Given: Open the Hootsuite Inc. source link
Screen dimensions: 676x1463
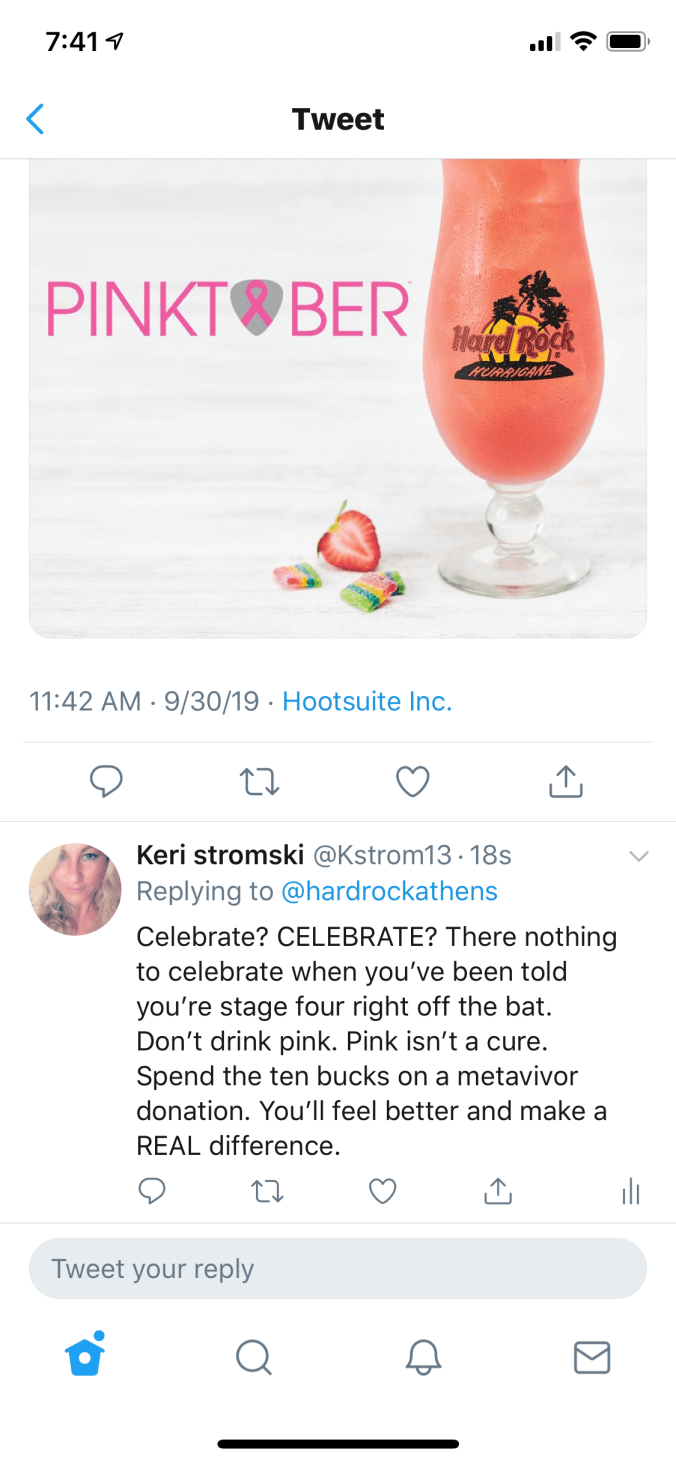Looking at the screenshot, I should point(367,701).
